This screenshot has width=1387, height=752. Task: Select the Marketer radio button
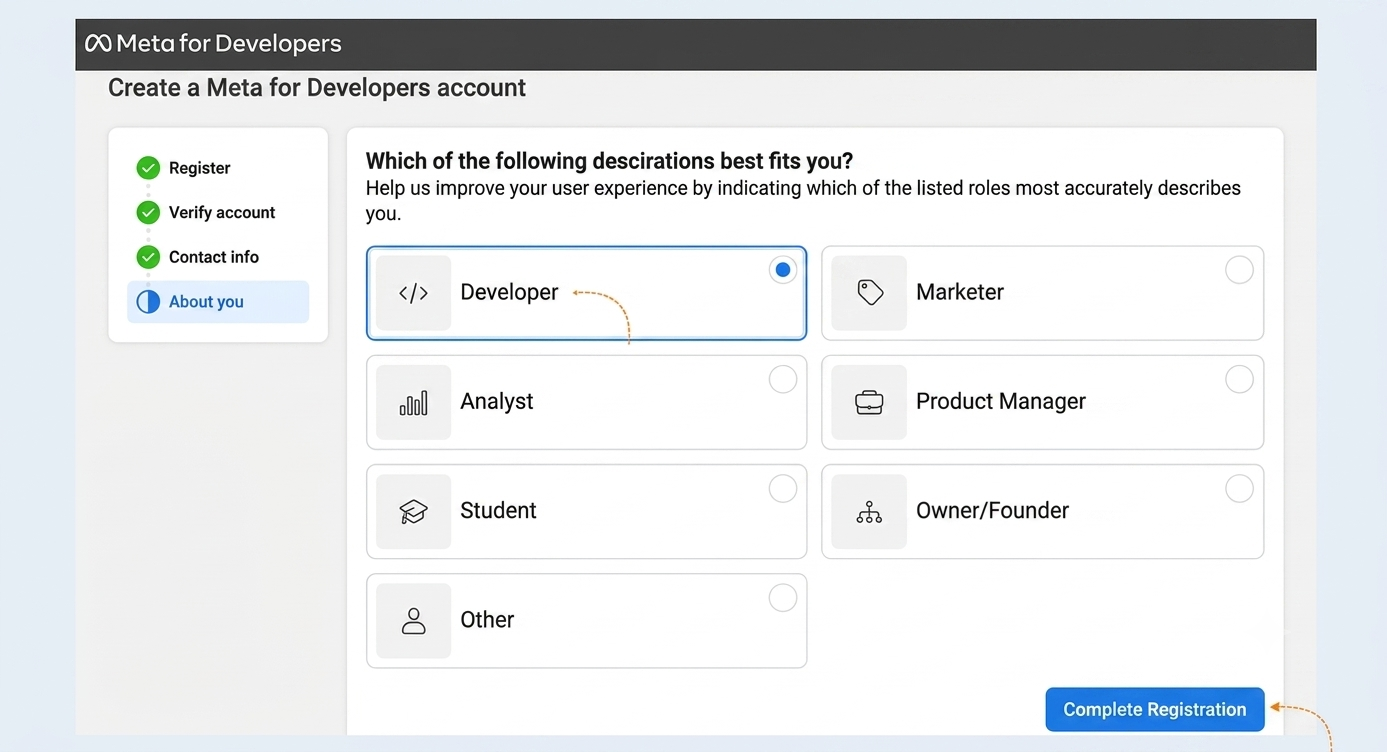tap(1239, 270)
